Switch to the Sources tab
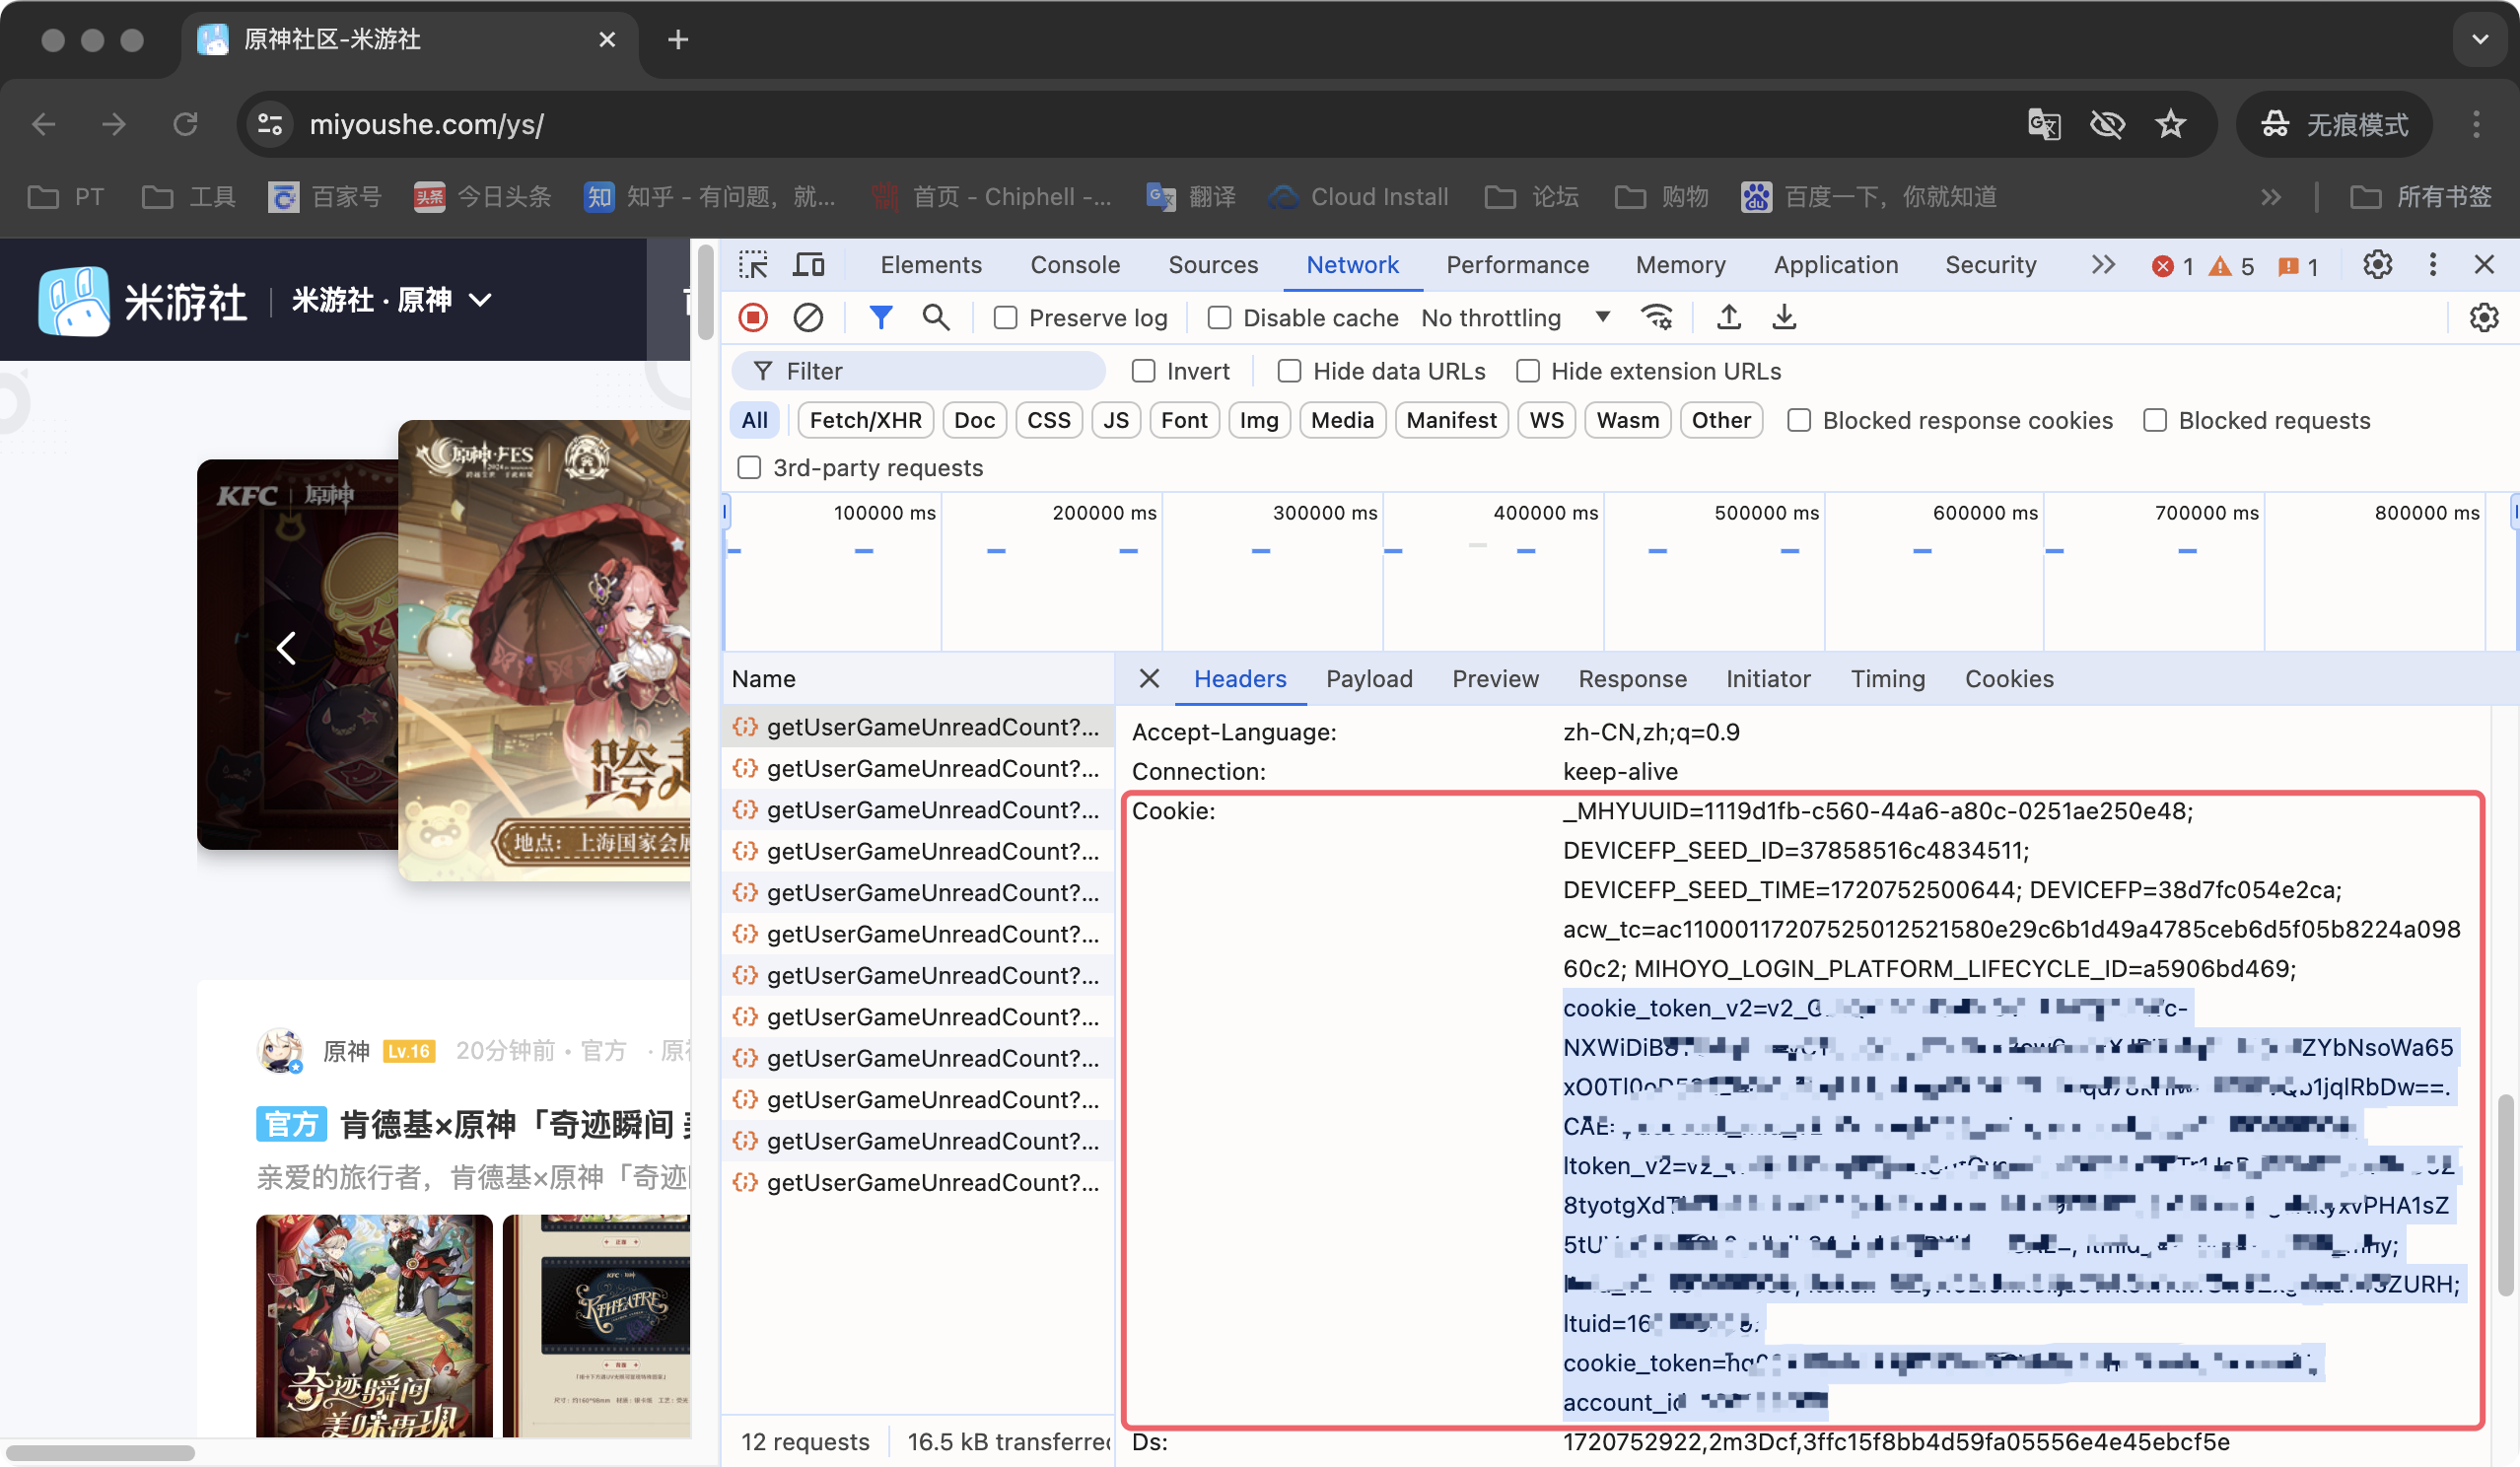This screenshot has width=2520, height=1467. tap(1213, 265)
